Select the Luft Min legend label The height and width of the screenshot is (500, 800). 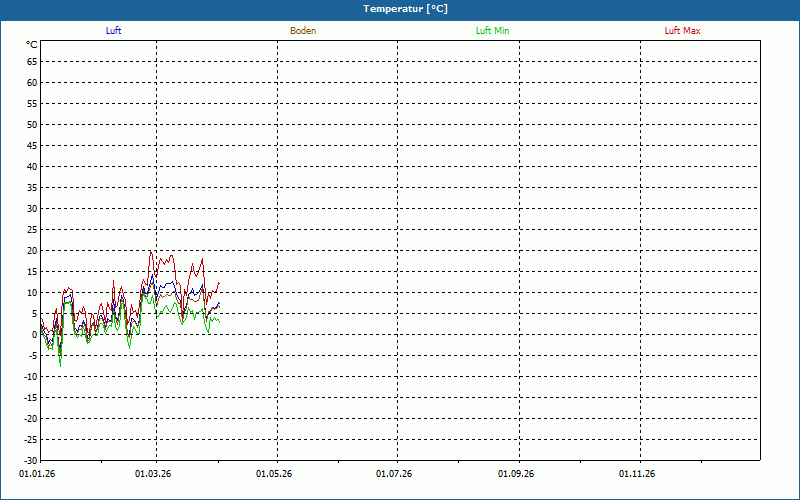point(492,31)
